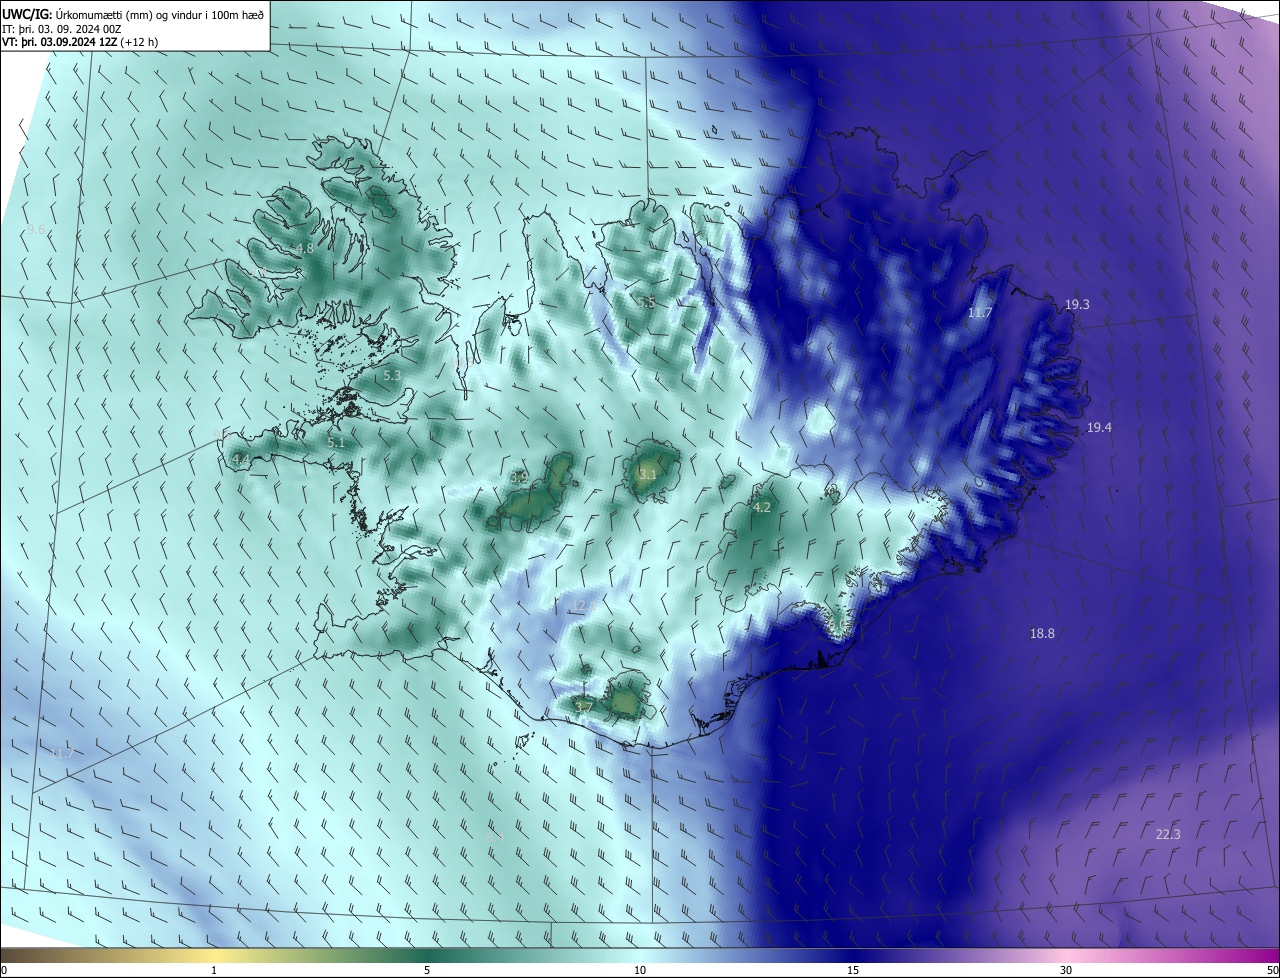Click the 4.4 value label on the map
This screenshot has width=1280, height=978.
click(x=240, y=460)
